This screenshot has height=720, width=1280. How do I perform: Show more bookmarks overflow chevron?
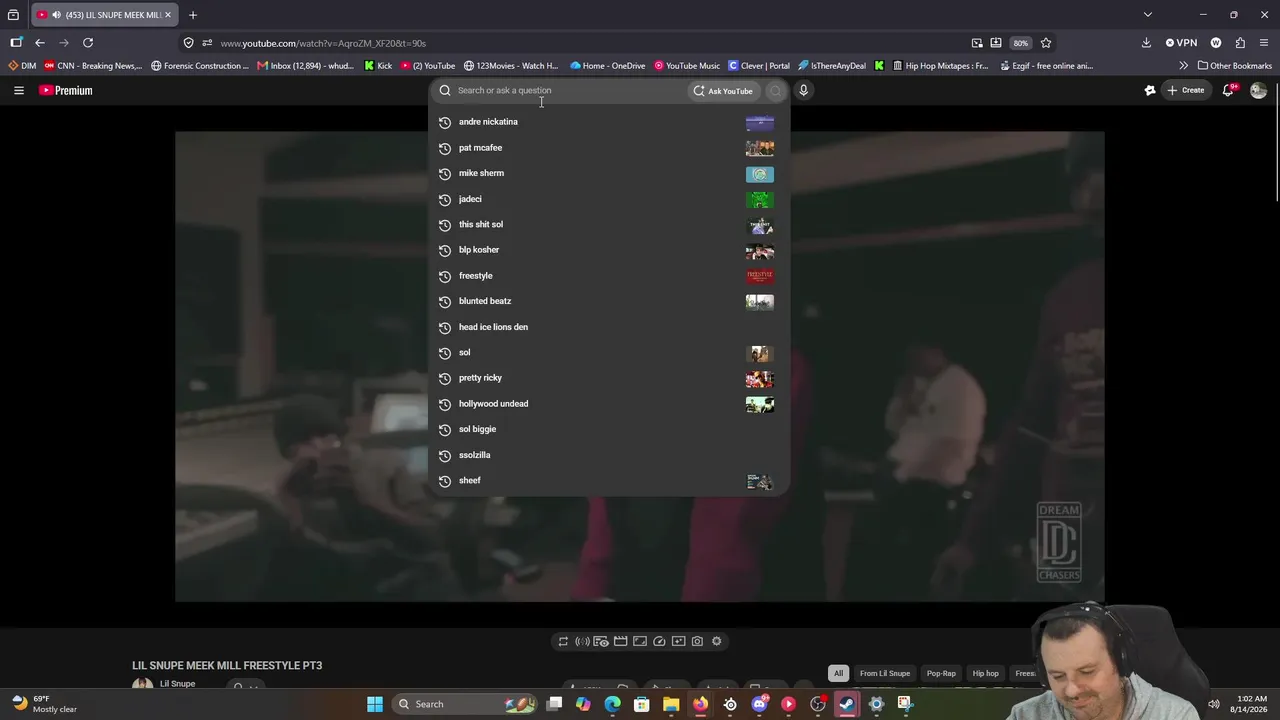[1183, 66]
